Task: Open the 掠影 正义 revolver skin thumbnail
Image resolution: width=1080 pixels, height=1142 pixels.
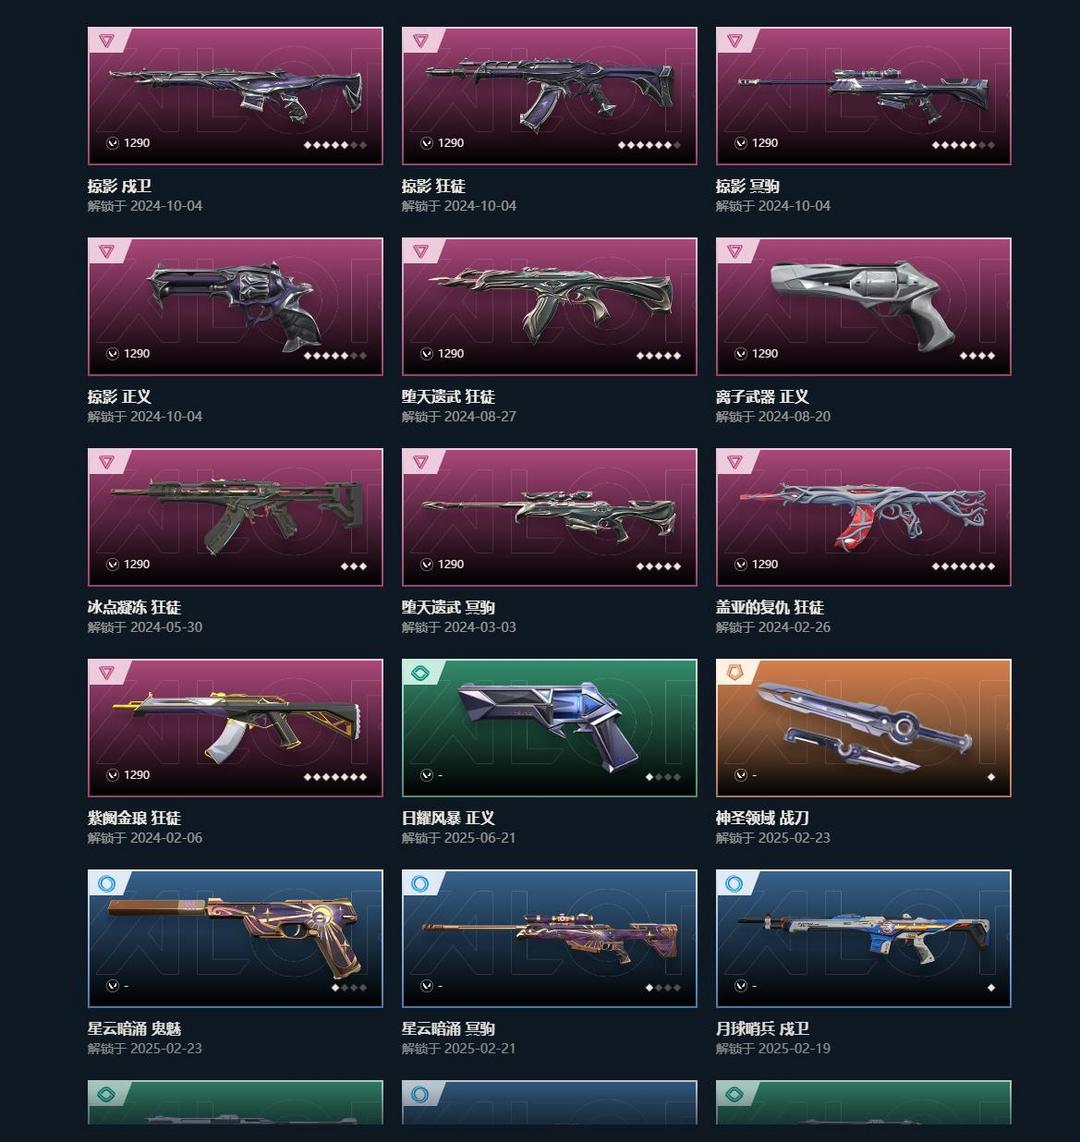Action: 235,307
